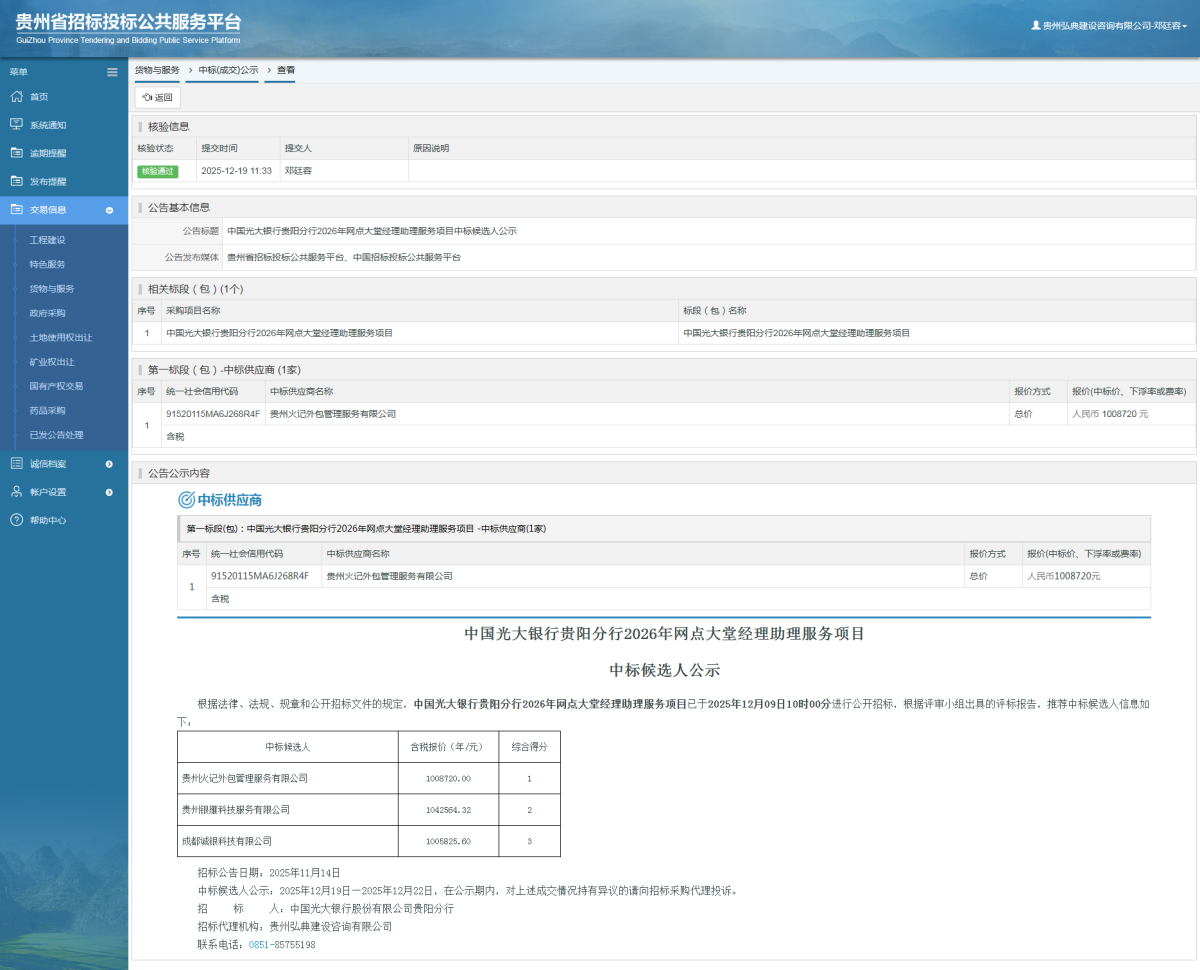This screenshot has width=1200, height=970.
Task: Click the circular check icon before 中标供应商
Action: pyautogui.click(x=185, y=499)
